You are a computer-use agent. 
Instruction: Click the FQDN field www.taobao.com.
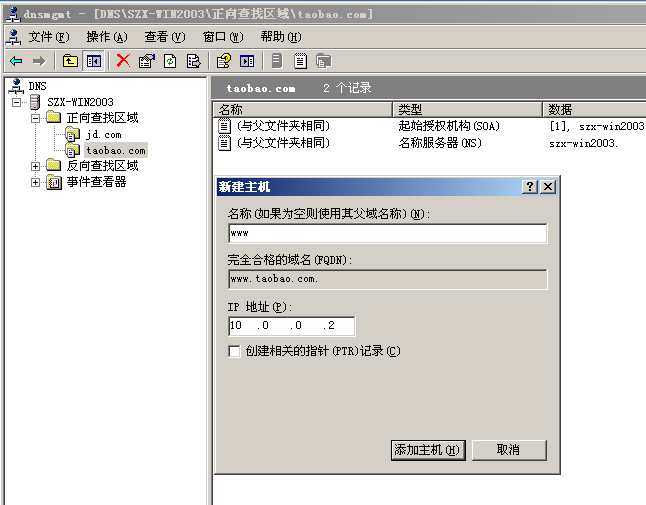click(x=387, y=279)
